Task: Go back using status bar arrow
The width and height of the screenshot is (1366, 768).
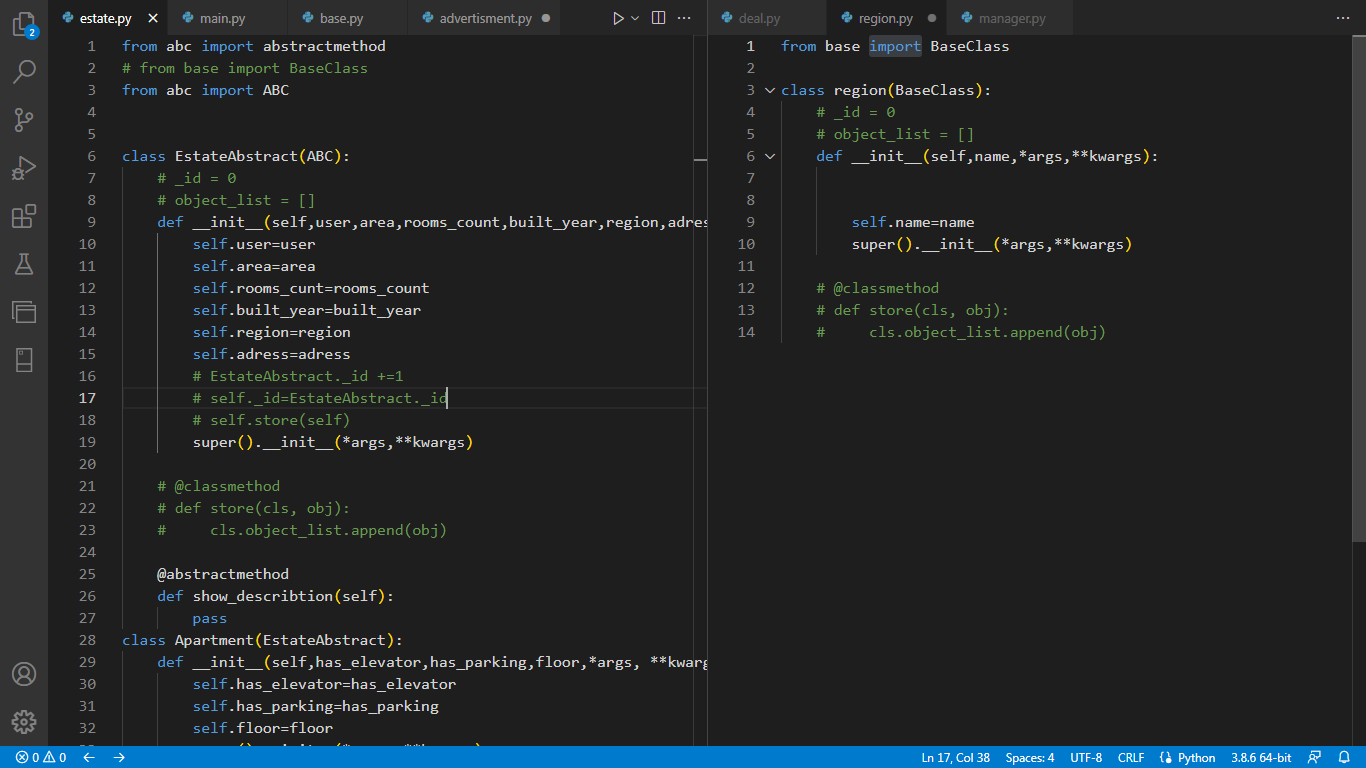Action: tap(89, 757)
